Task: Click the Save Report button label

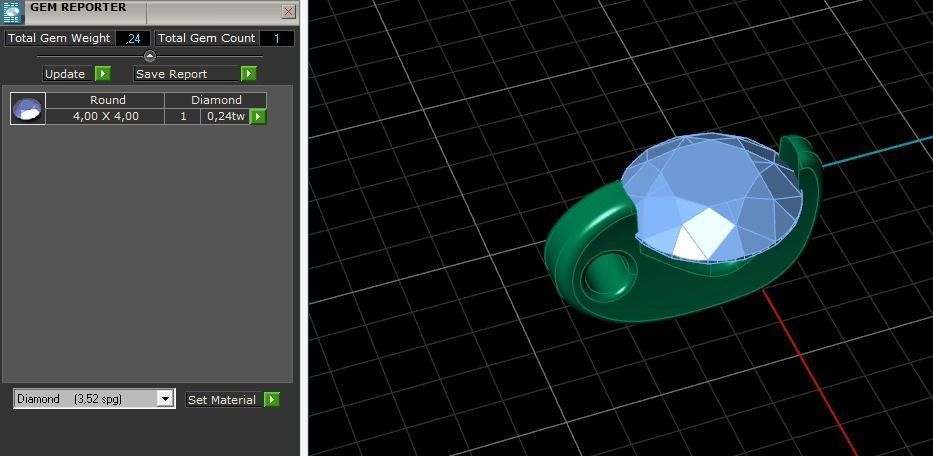Action: pos(186,74)
